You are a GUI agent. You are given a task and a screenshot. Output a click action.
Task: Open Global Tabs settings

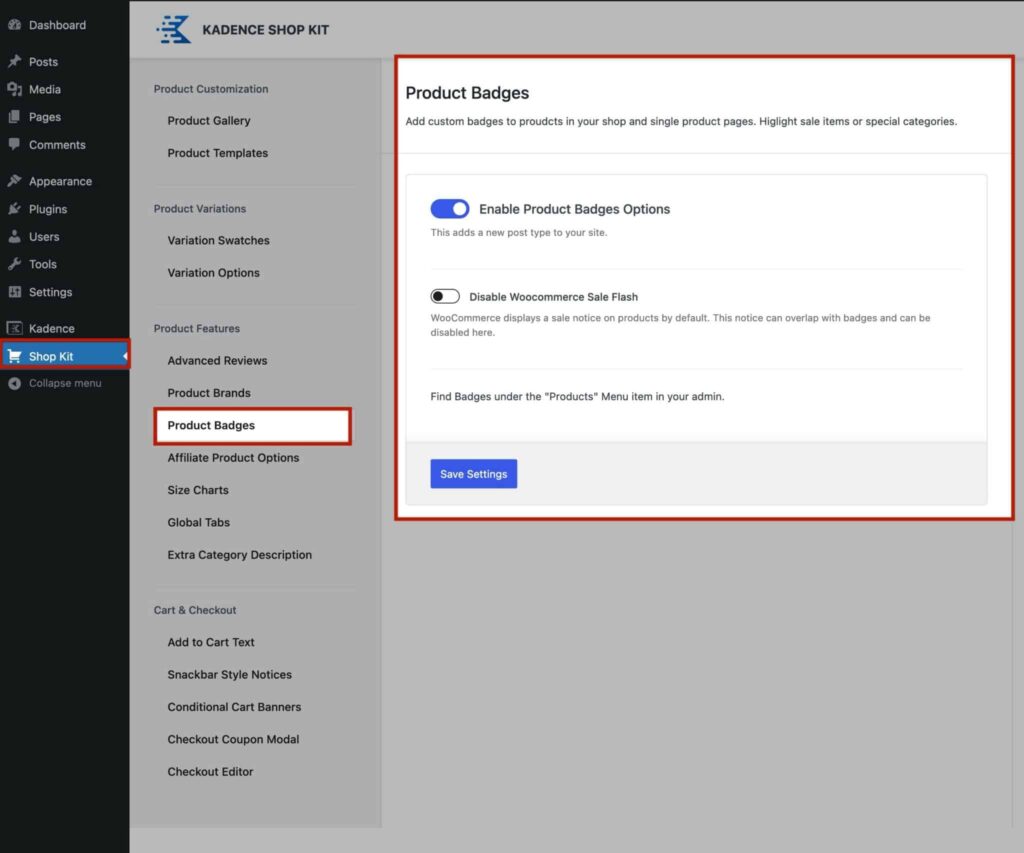199,523
